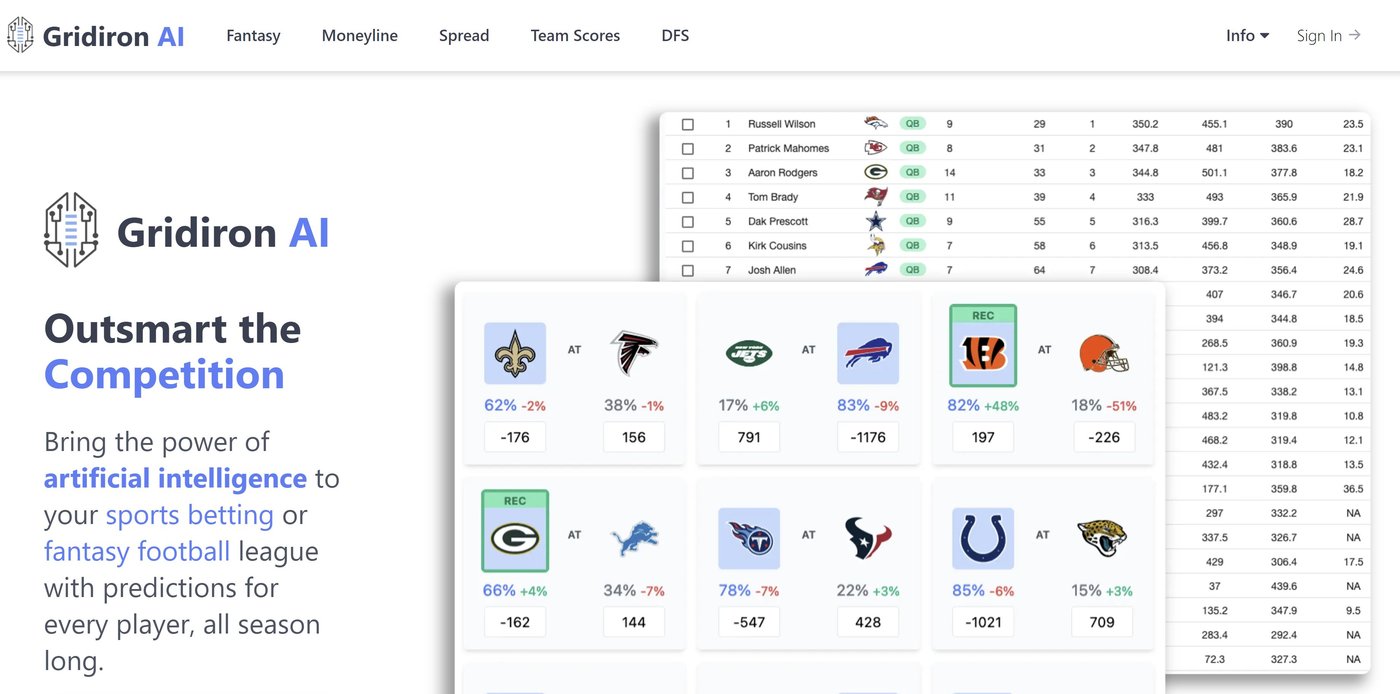Viewport: 1400px width, 694px height.
Task: Click the Bills logo beside Josh Allen
Action: 876,270
